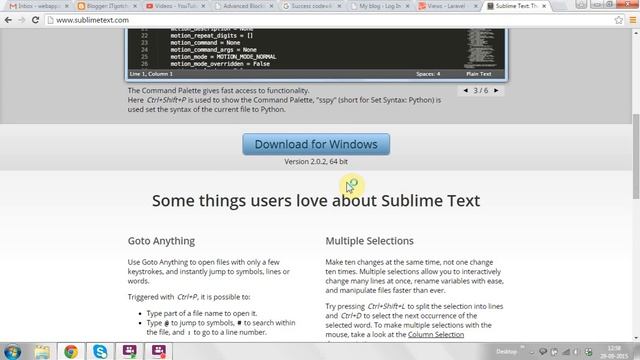Viewport: 640px width, 360px height.
Task: Click the '3 / 6' slide counter
Action: coord(481,91)
